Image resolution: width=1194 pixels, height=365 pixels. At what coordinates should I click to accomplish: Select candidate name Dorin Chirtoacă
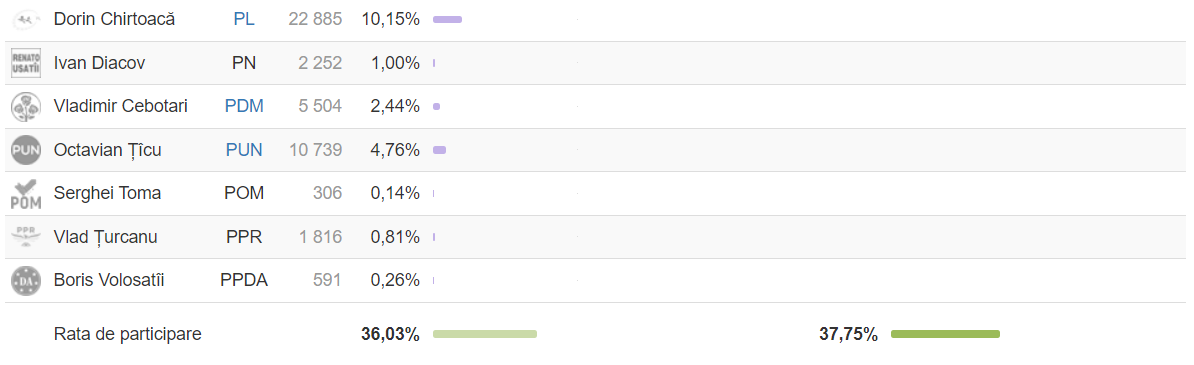click(114, 19)
